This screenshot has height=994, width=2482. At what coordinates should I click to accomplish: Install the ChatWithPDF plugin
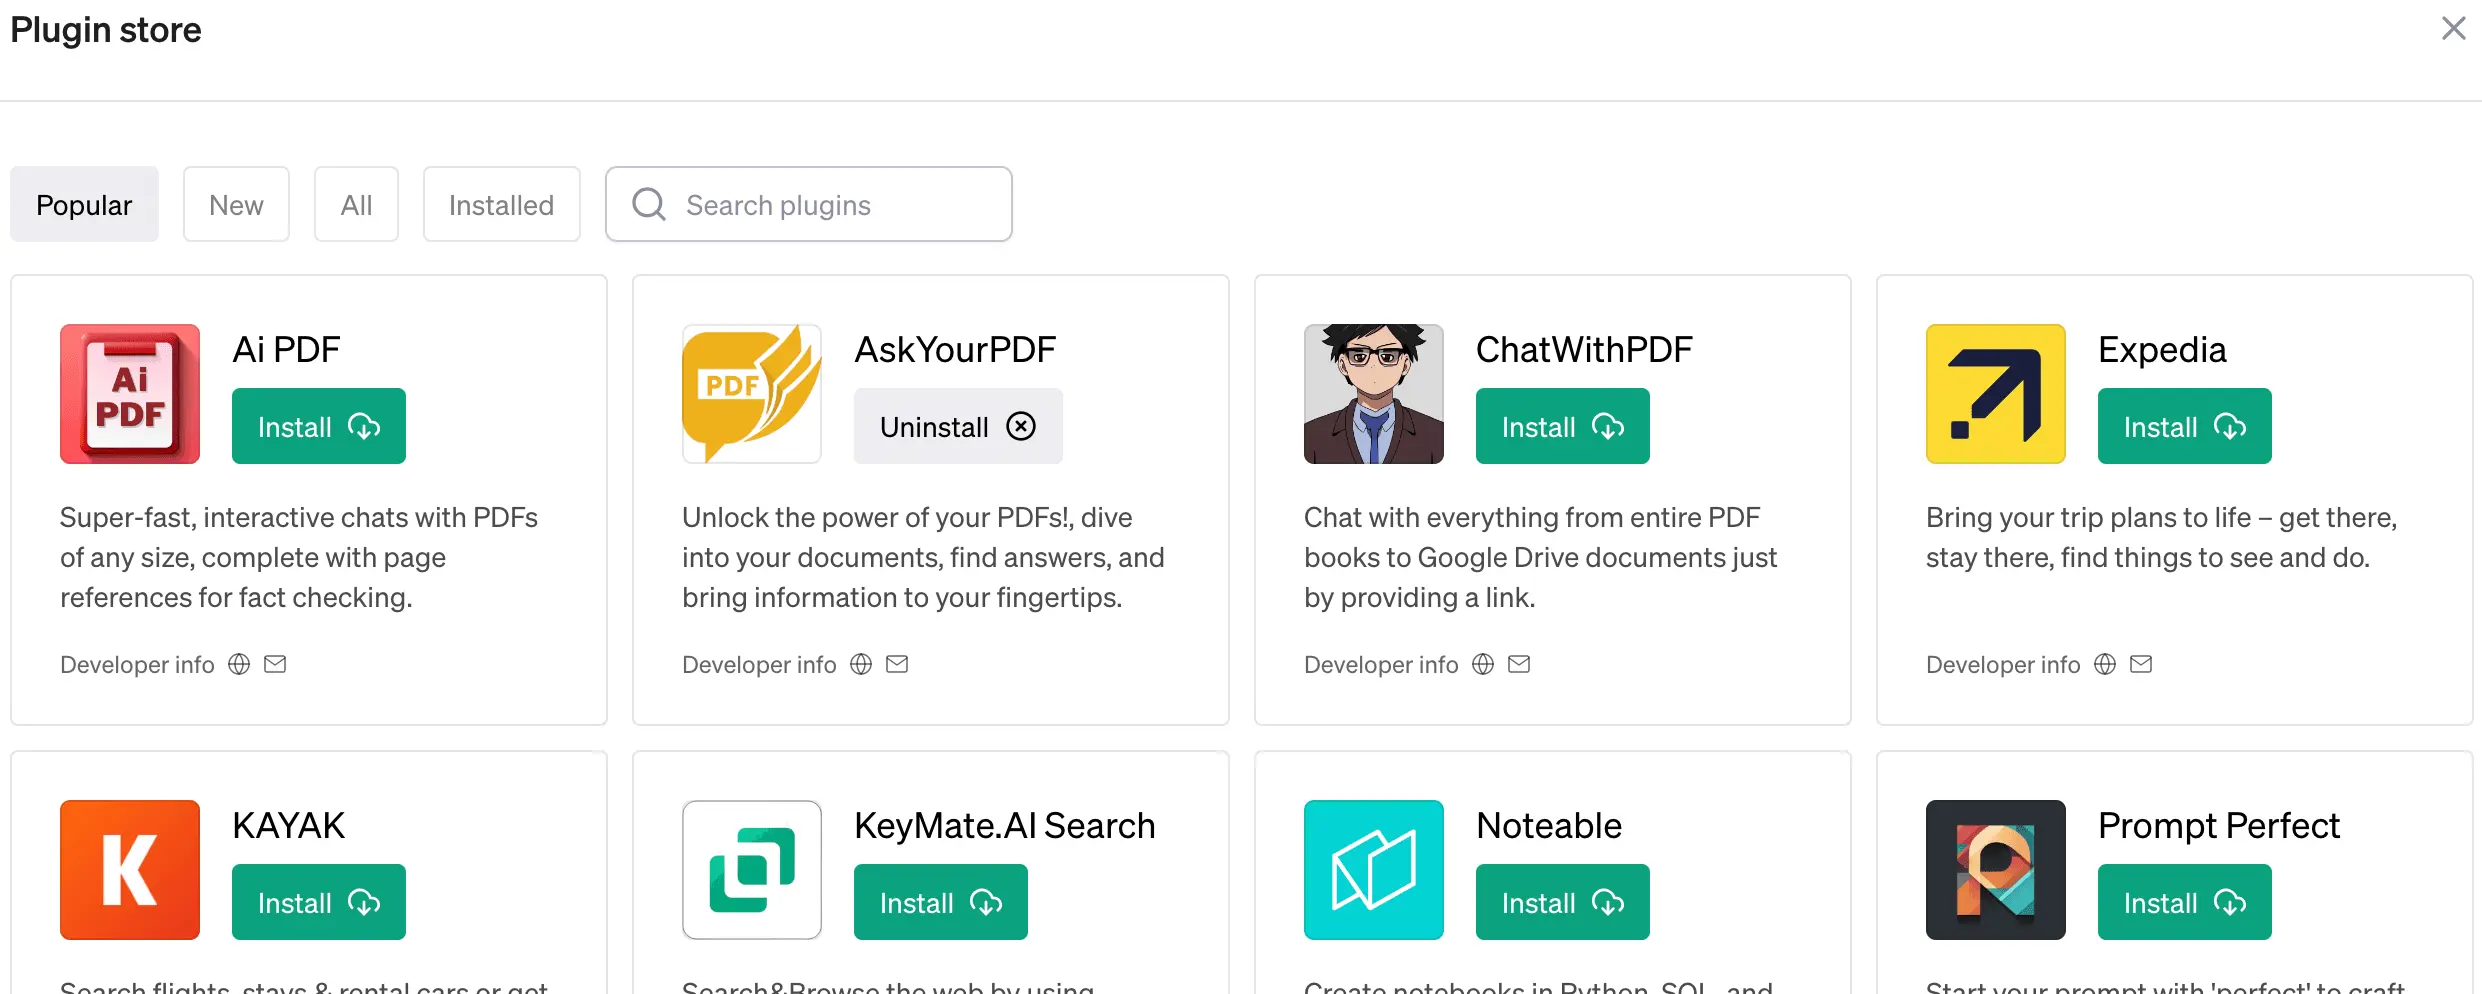pyautogui.click(x=1562, y=427)
